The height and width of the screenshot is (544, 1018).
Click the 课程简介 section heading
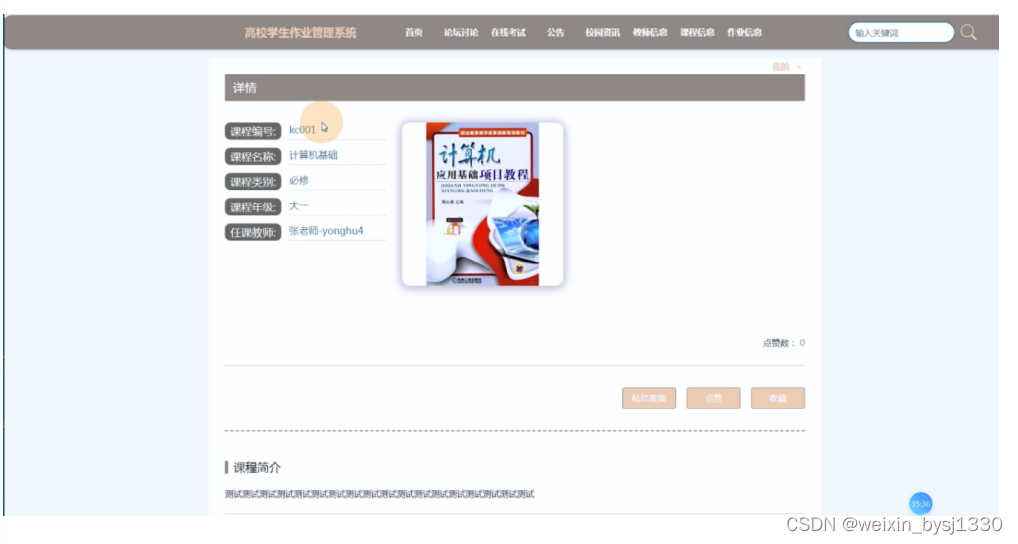coord(256,467)
